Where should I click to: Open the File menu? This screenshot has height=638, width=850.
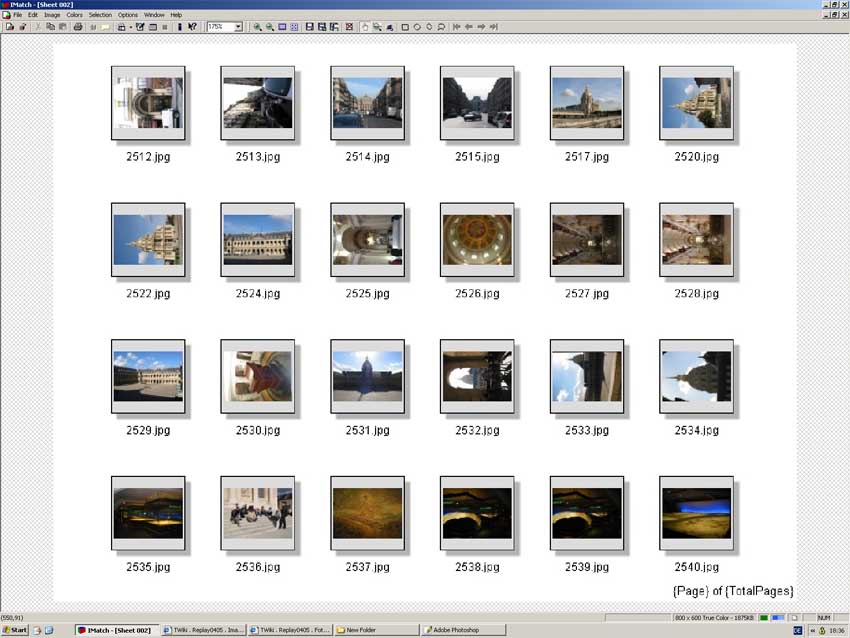coord(17,15)
